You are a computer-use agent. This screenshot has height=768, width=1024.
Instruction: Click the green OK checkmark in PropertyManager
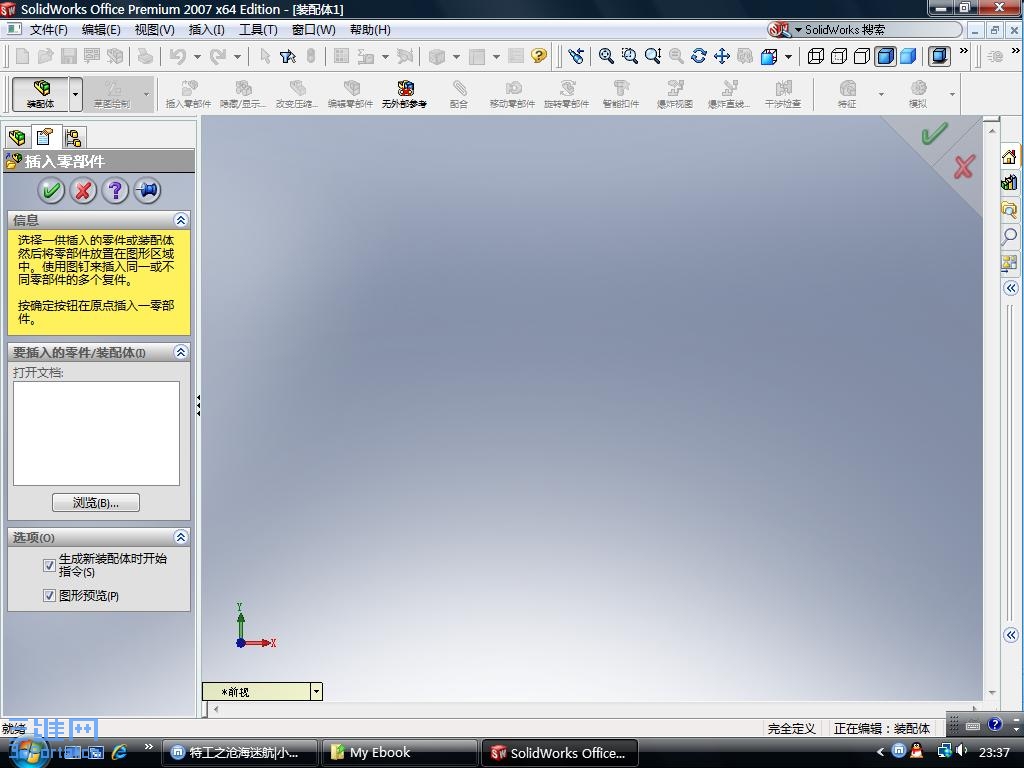51,191
